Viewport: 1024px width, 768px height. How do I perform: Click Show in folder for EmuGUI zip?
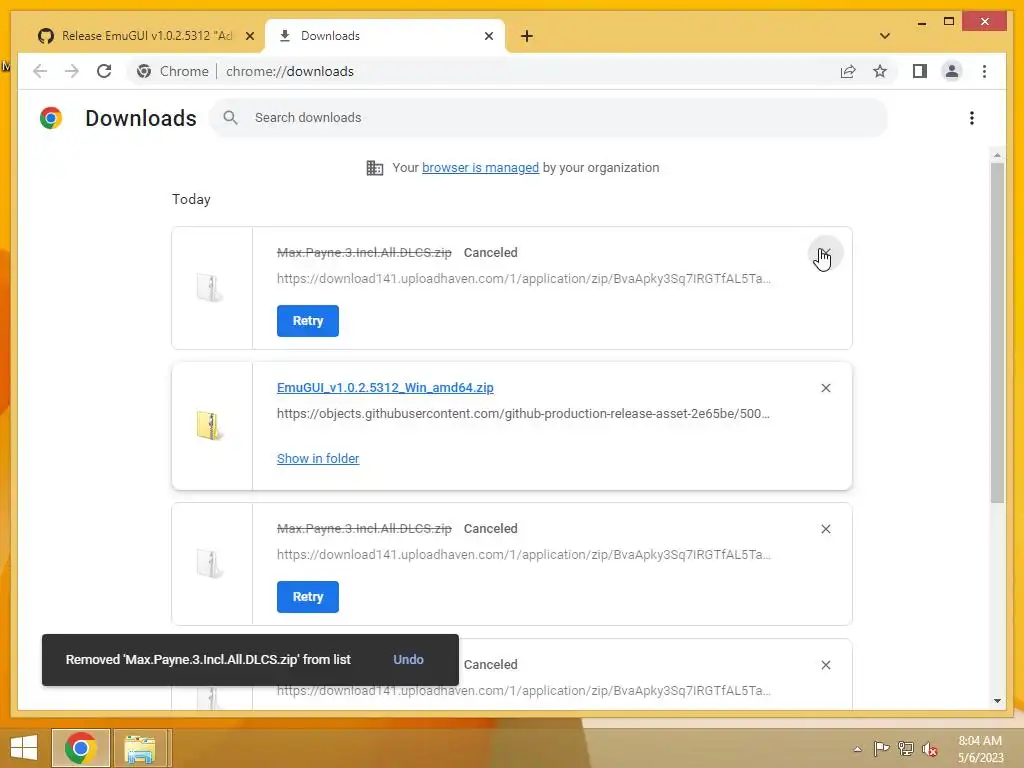click(x=318, y=458)
